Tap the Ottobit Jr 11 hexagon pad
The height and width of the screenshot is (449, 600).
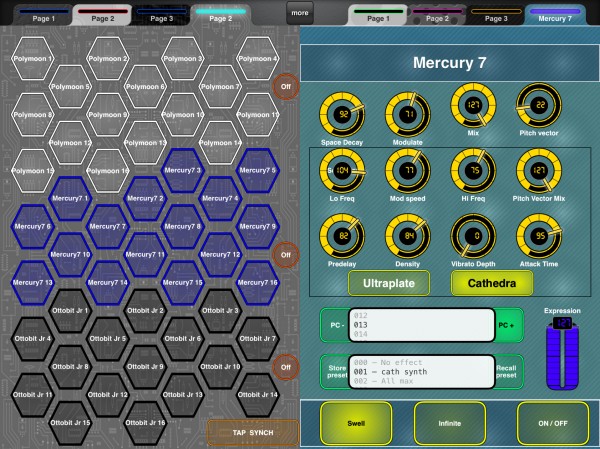click(x=33, y=395)
